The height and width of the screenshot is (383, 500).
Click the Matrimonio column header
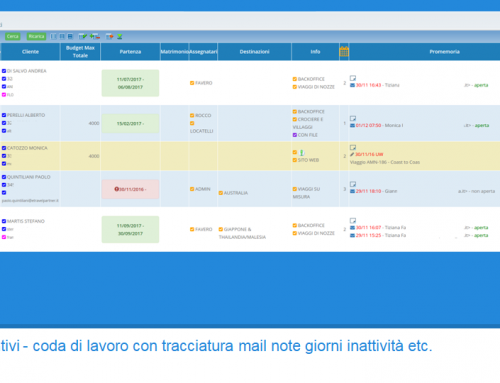[175, 52]
